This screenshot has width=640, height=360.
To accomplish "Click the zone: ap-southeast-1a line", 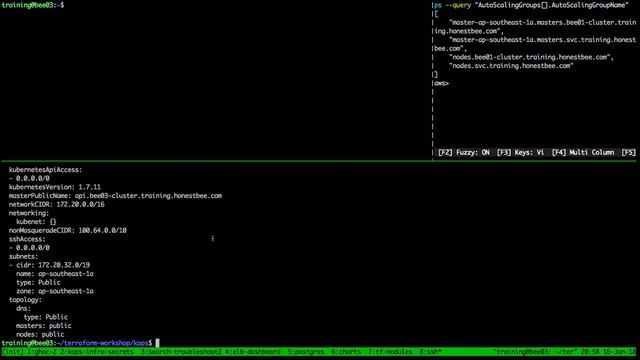I will coord(55,291).
